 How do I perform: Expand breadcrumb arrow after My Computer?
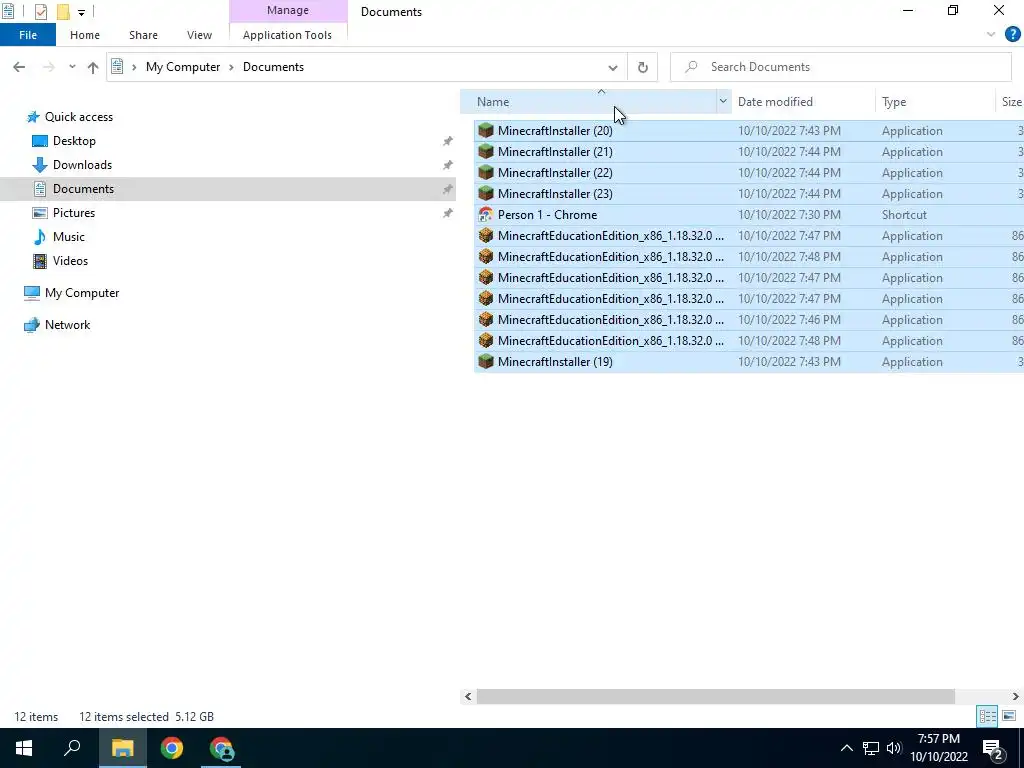(x=231, y=67)
